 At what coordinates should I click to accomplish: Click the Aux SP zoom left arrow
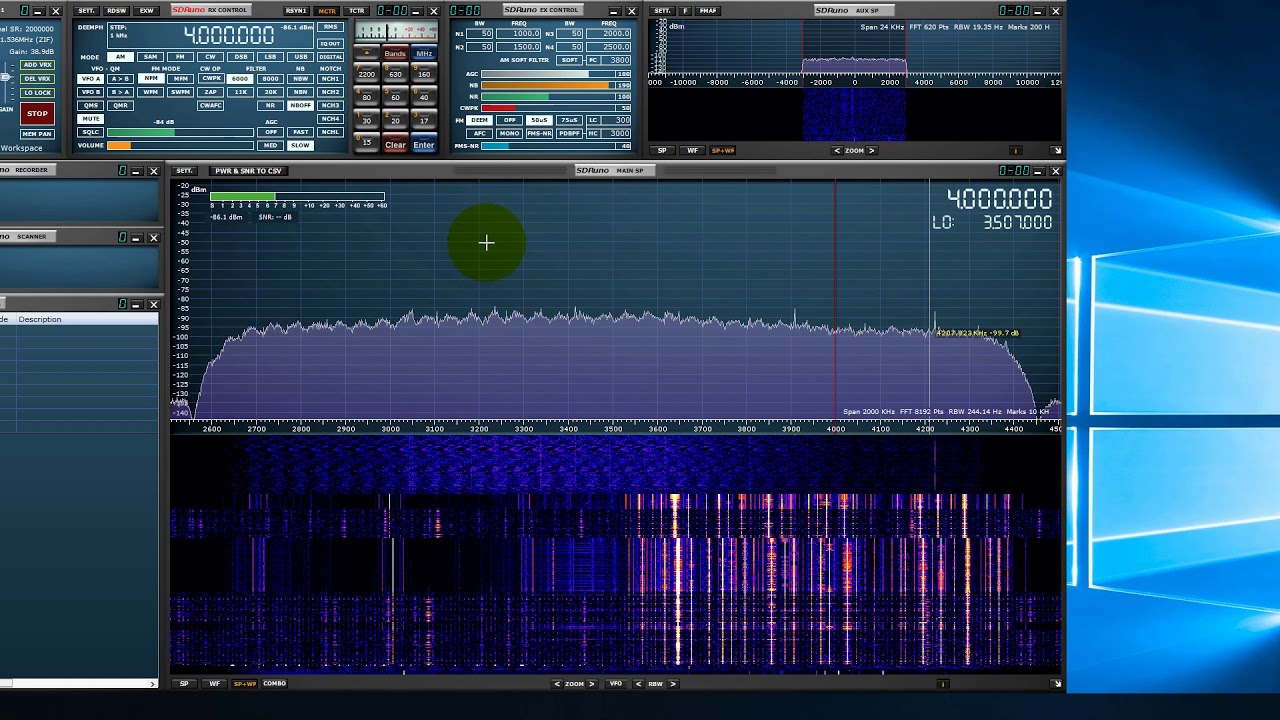click(x=837, y=151)
